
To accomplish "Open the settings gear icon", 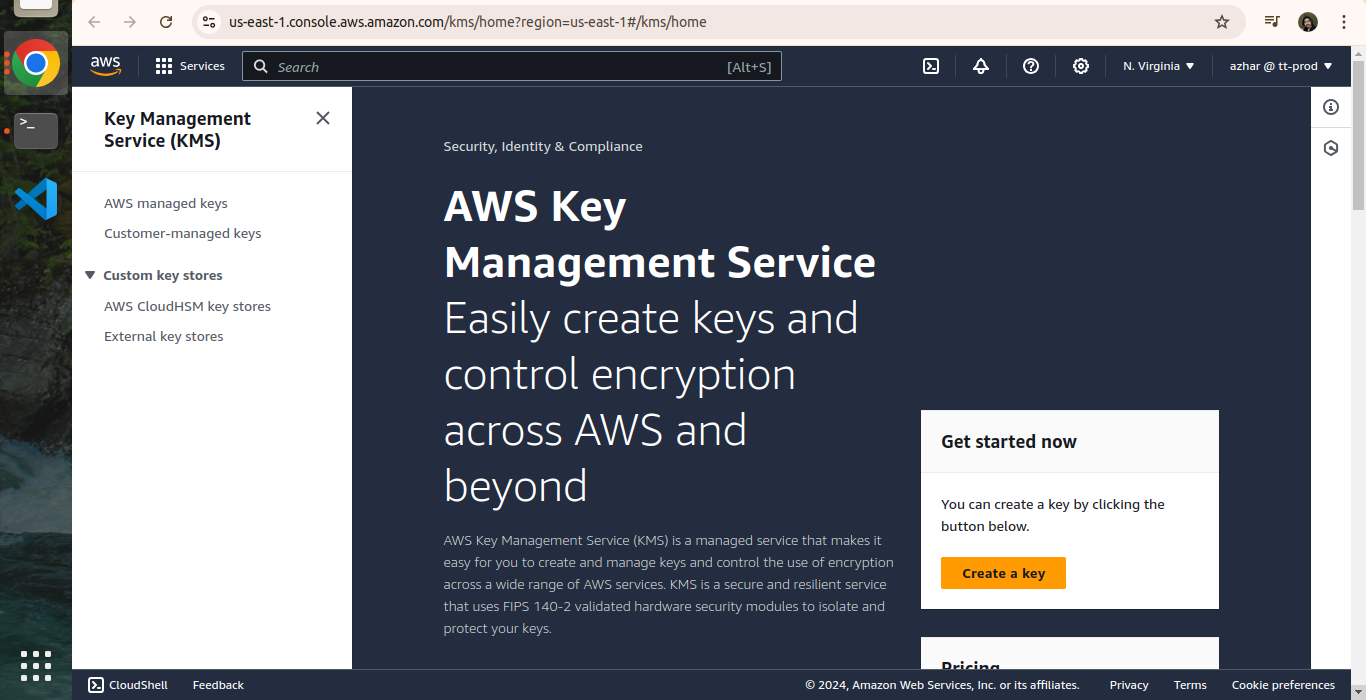I will [1080, 66].
